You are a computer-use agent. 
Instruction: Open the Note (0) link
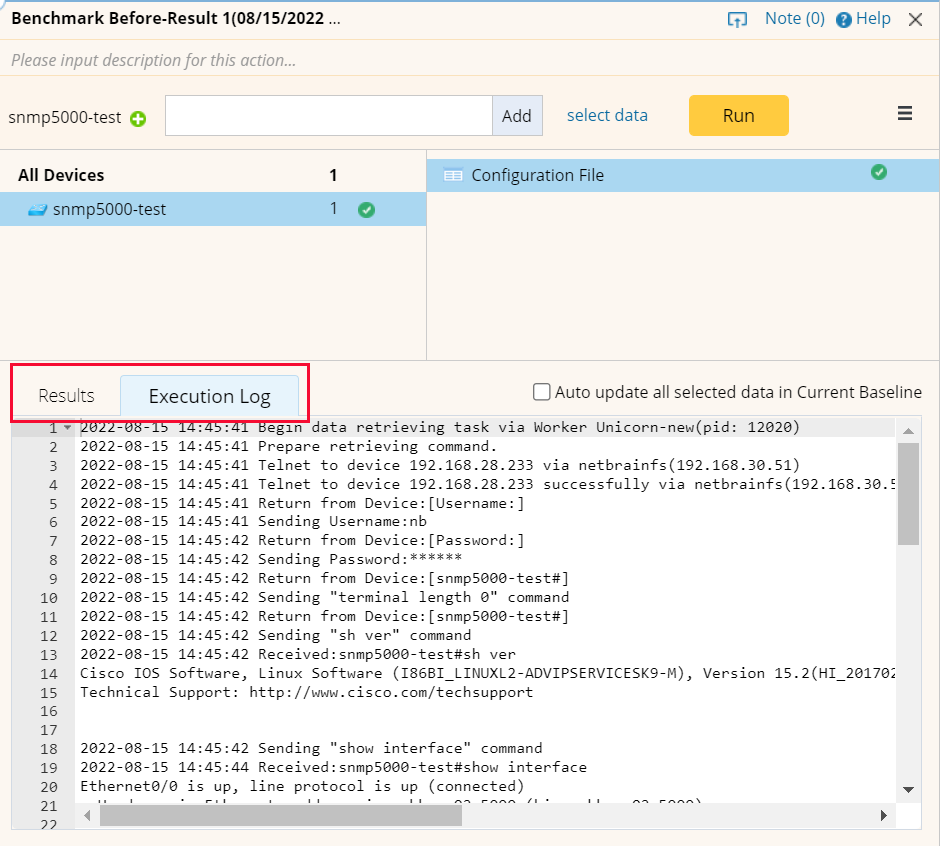coord(794,18)
